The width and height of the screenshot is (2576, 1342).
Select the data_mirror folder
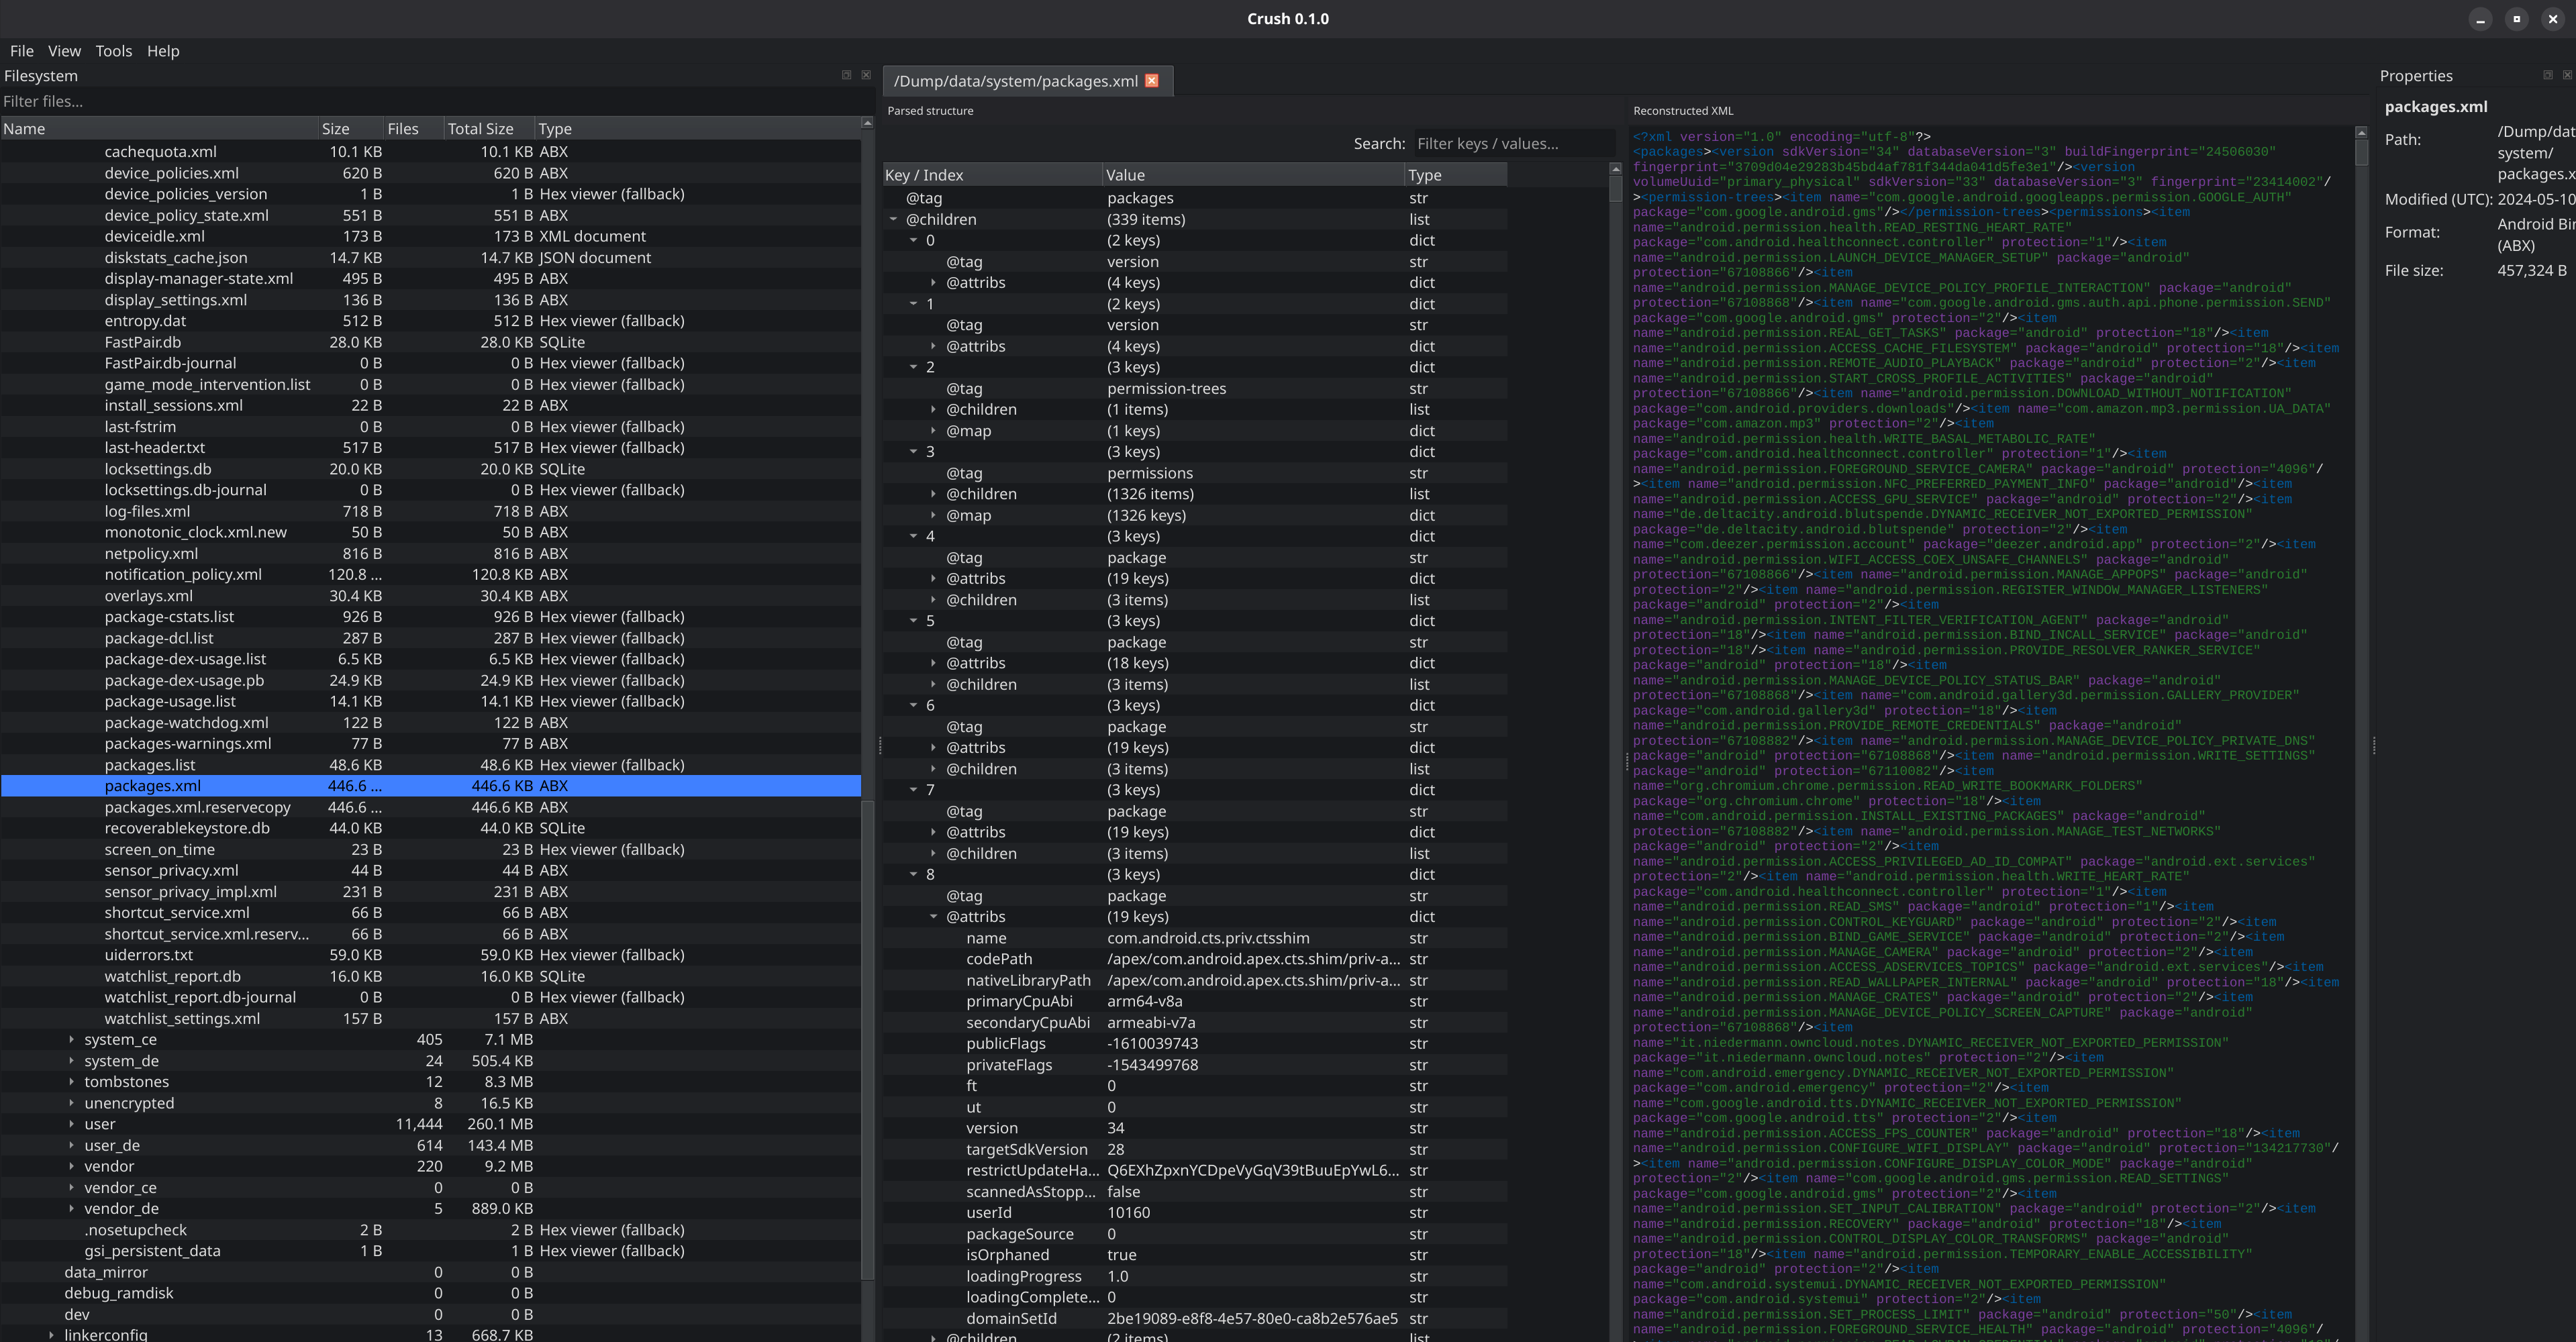pyautogui.click(x=430, y=1272)
